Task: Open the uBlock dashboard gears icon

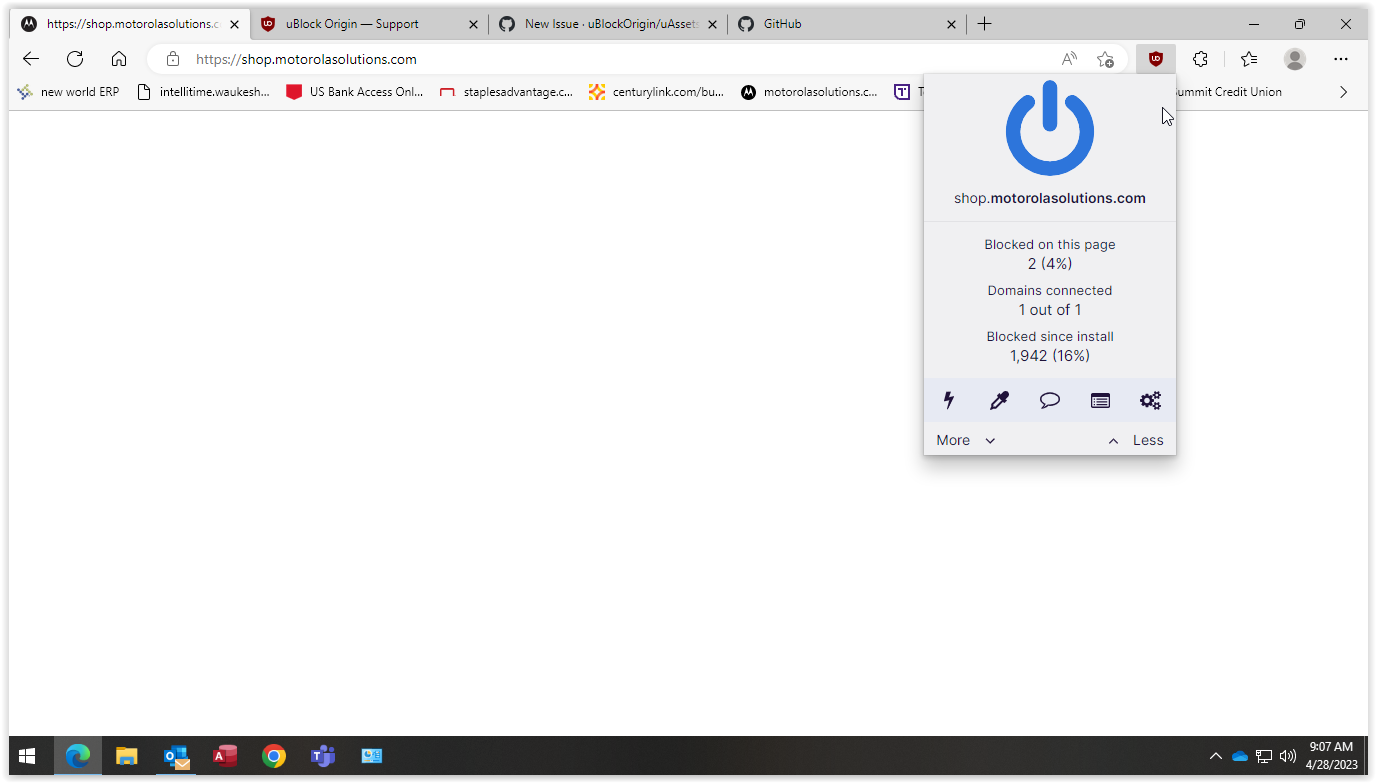Action: click(1150, 400)
